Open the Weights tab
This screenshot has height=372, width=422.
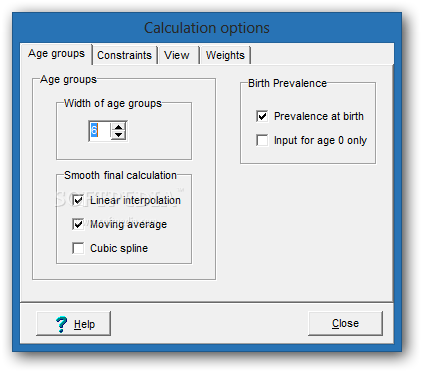tap(225, 55)
